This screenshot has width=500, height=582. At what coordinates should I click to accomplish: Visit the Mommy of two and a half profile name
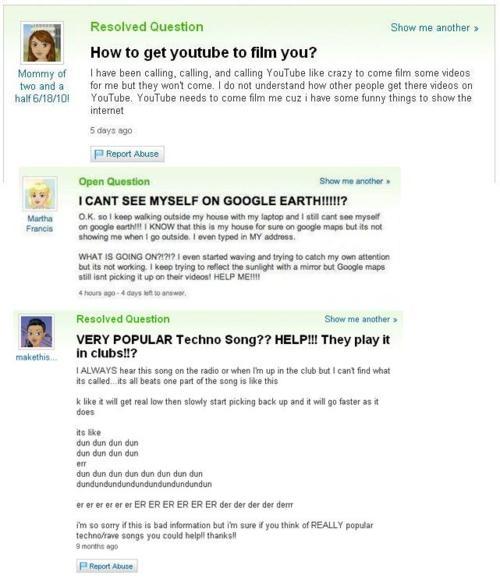[42, 86]
